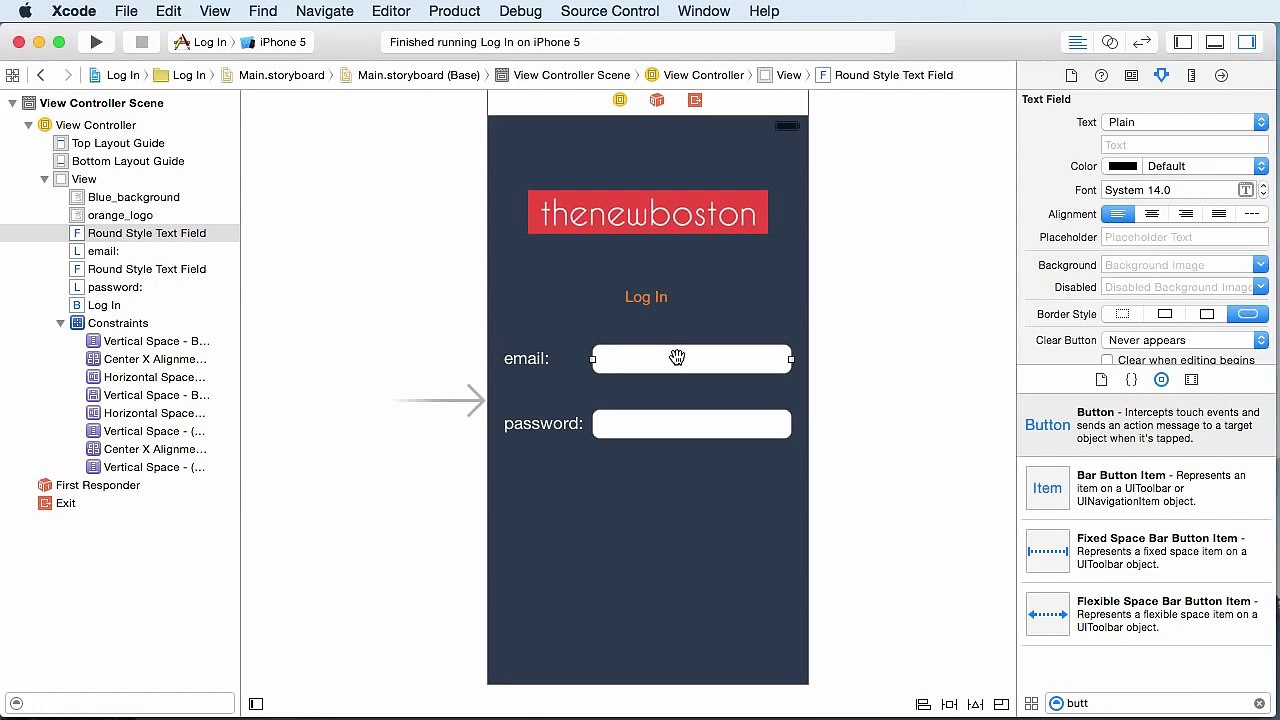Screen dimensions: 1280x720
Task: Collapse the View node in outline
Action: (x=44, y=179)
